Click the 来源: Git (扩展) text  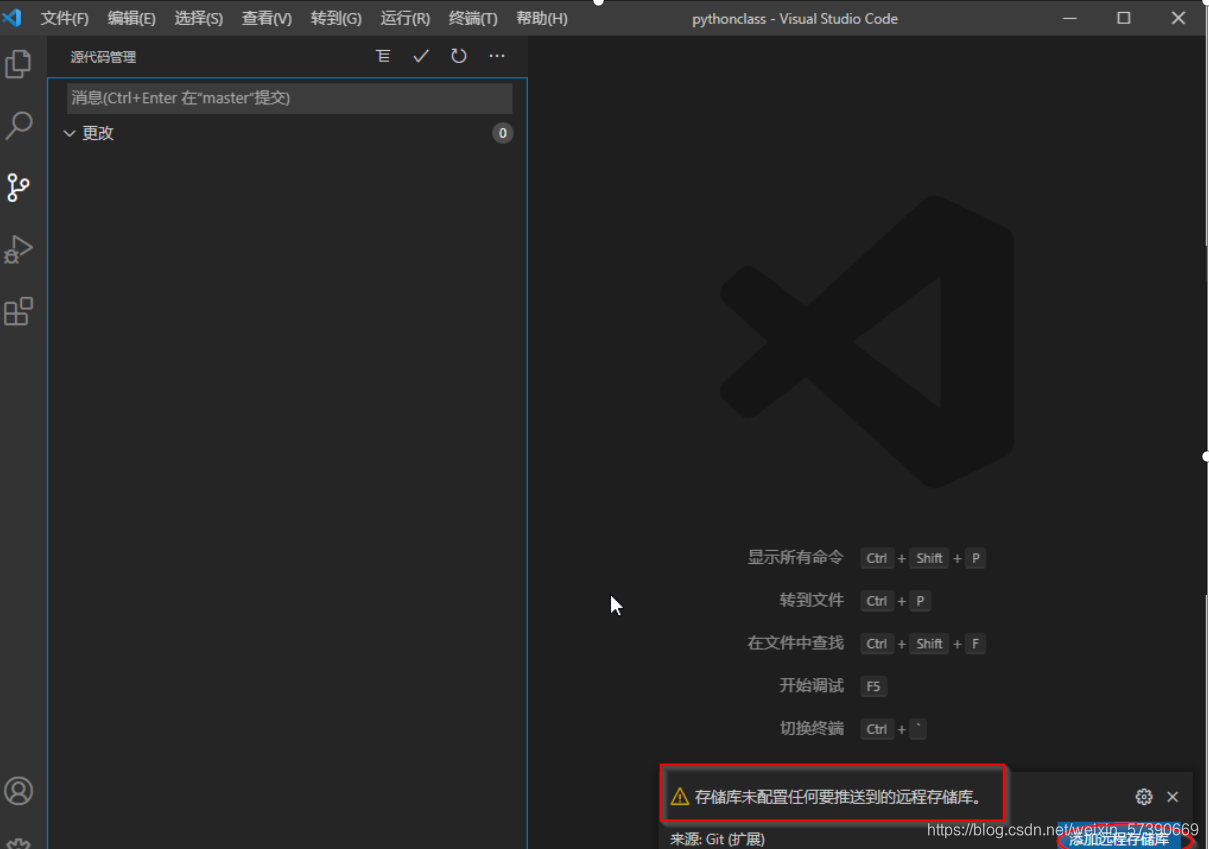click(x=717, y=839)
